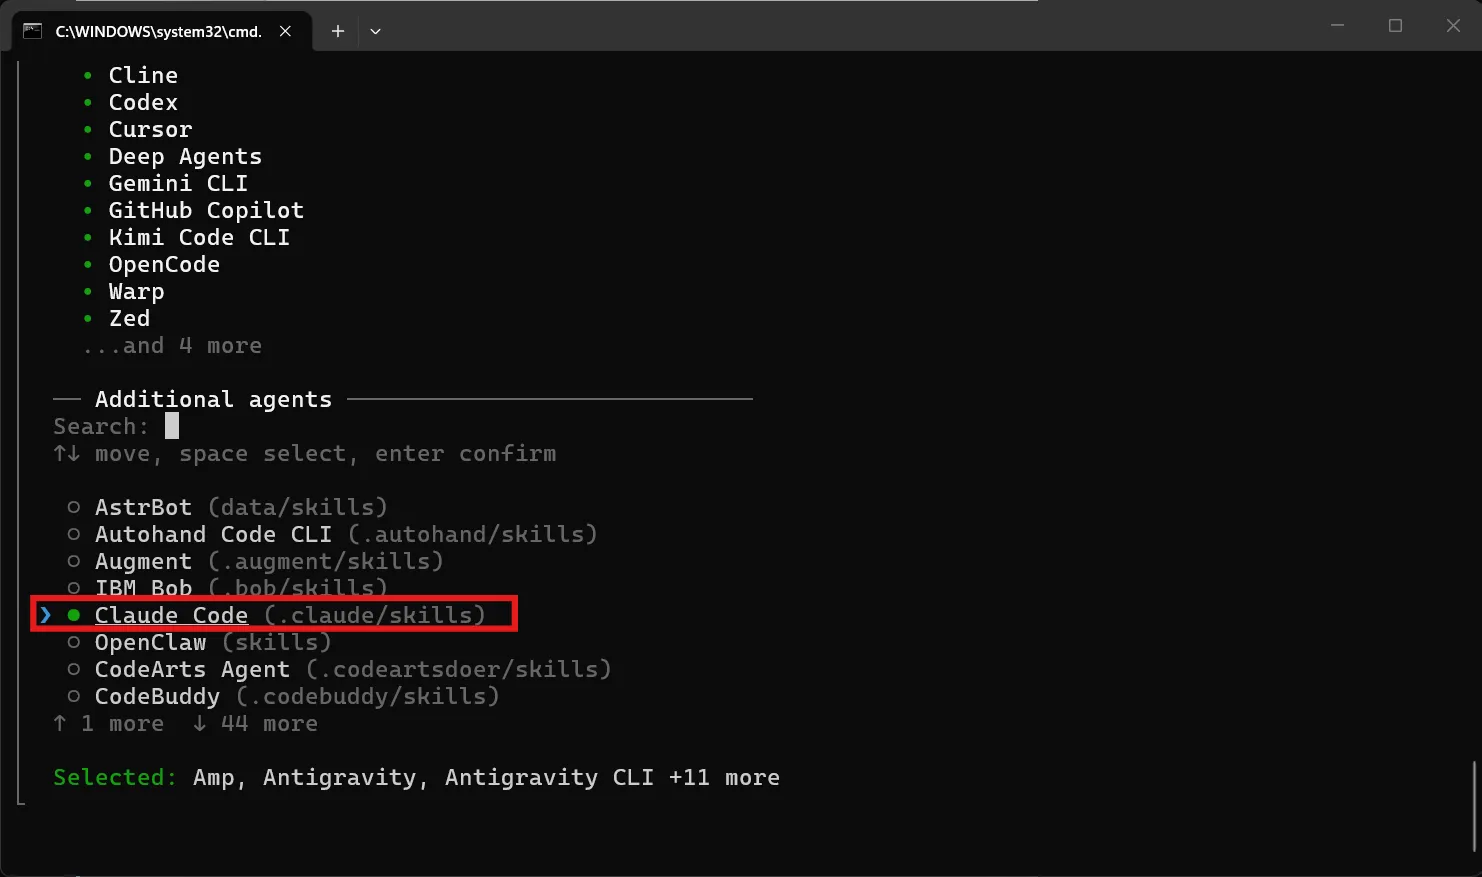Click 'Zed' in the agent list

129,318
